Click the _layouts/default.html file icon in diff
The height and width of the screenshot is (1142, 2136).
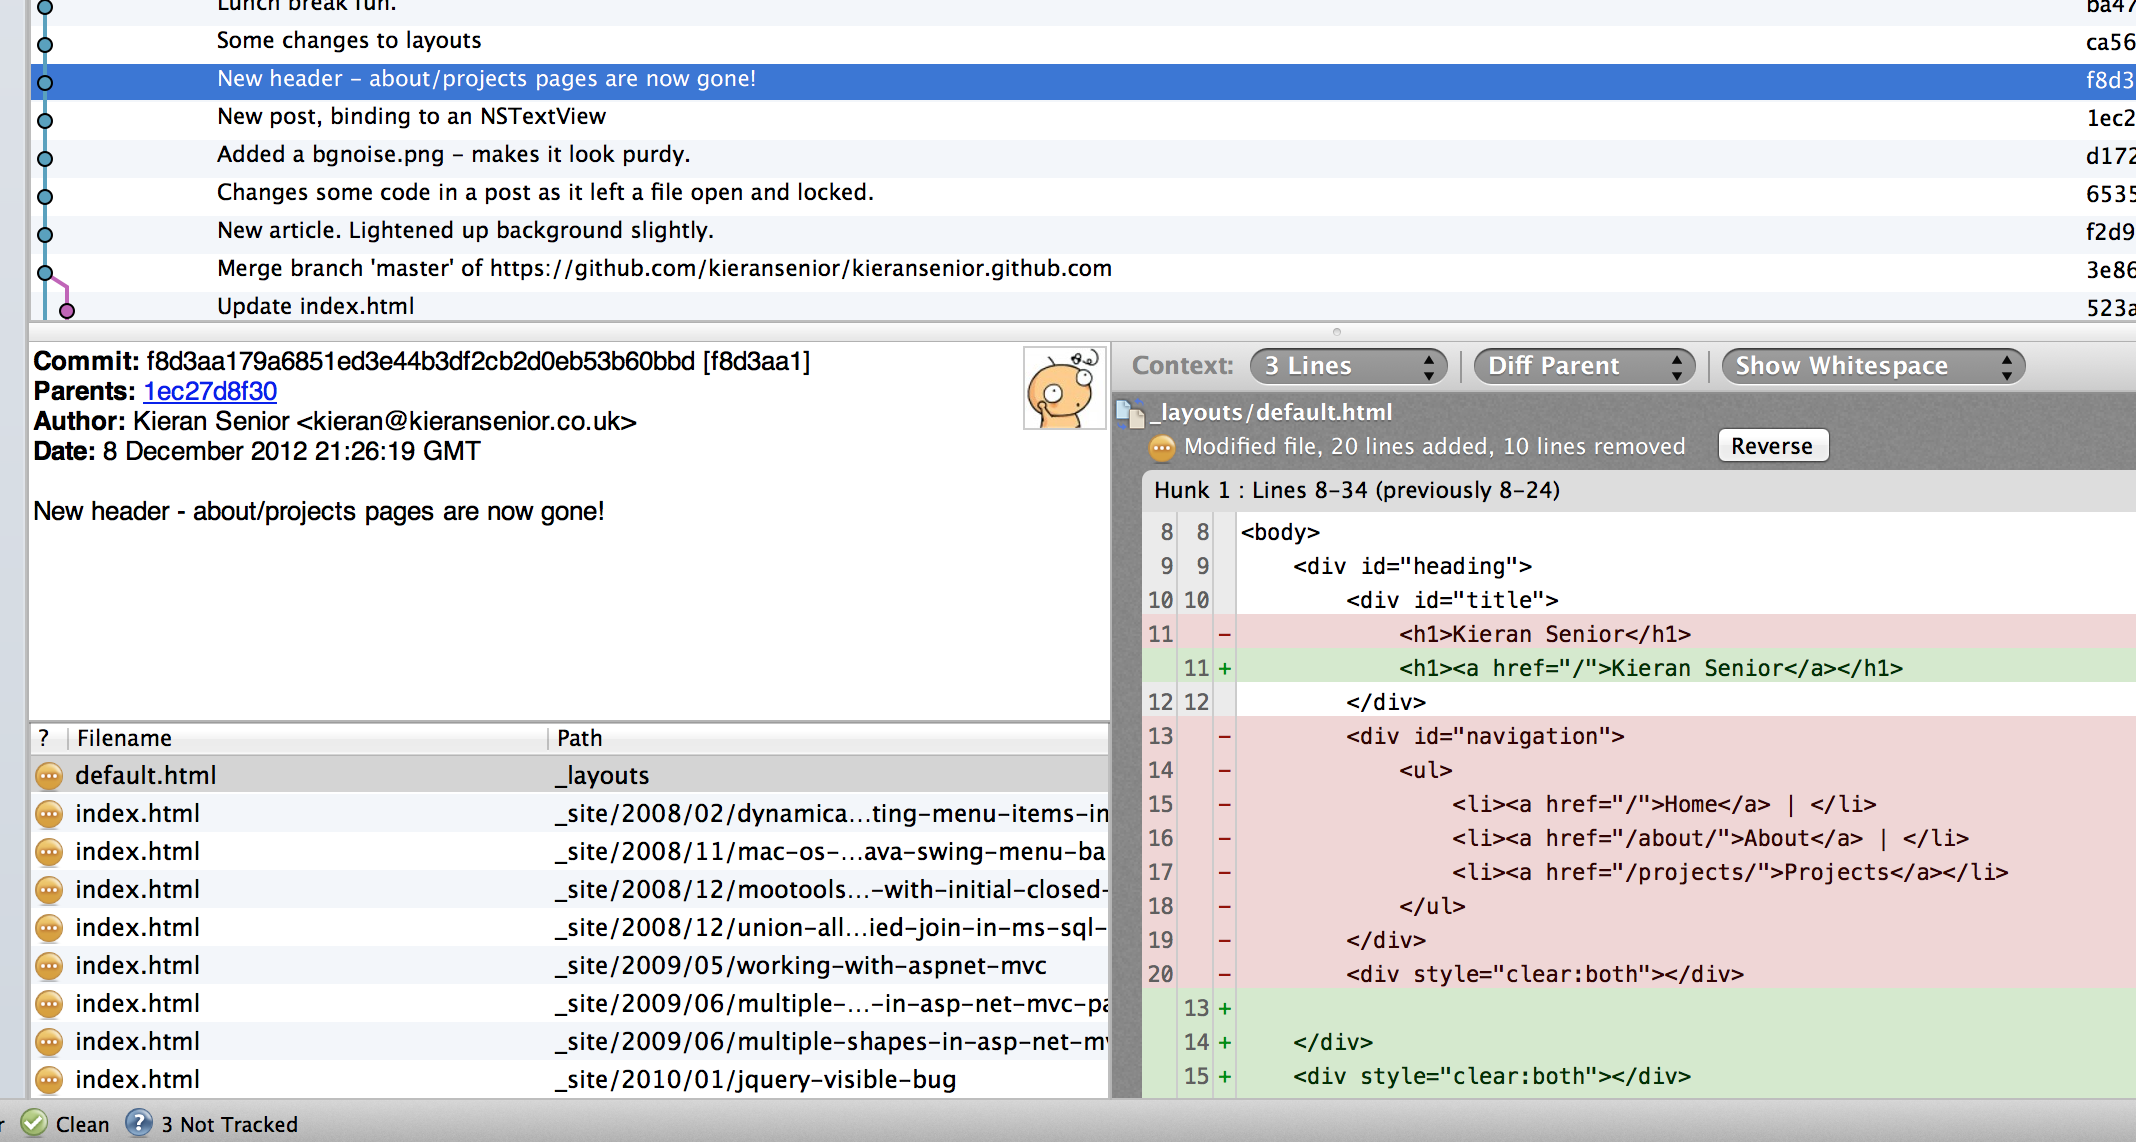pyautogui.click(x=1131, y=413)
